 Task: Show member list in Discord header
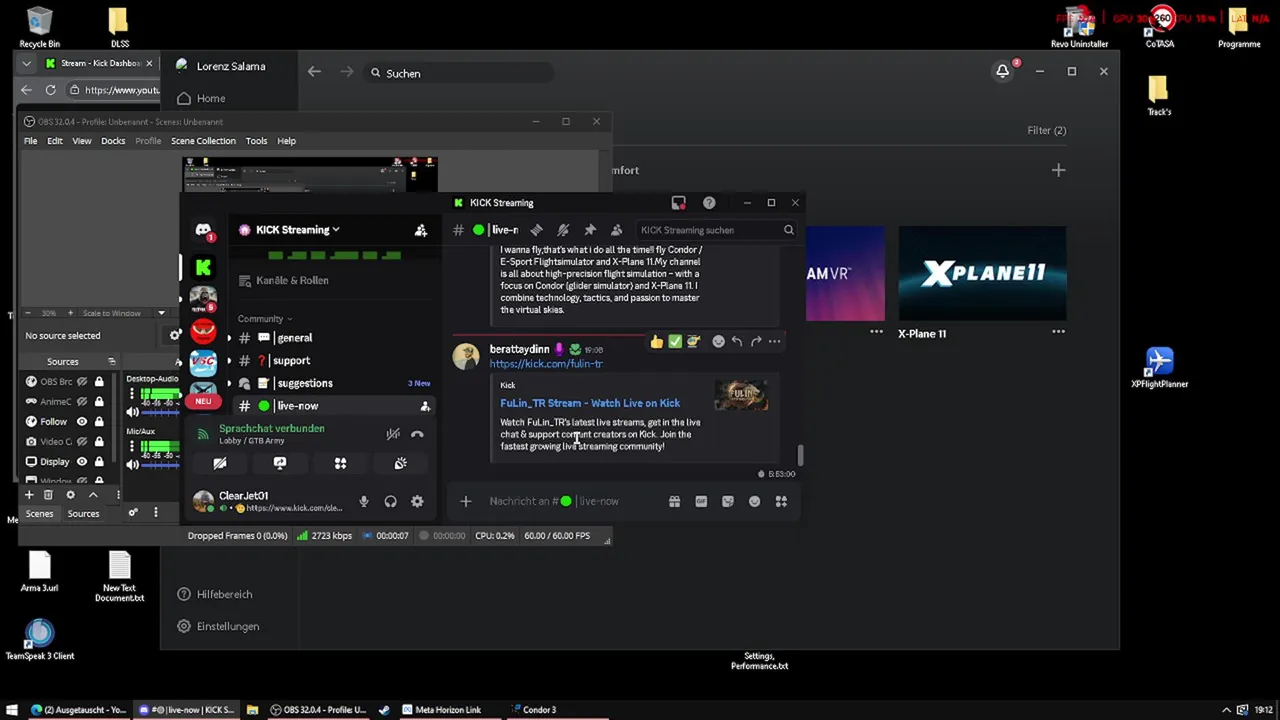tap(616, 230)
